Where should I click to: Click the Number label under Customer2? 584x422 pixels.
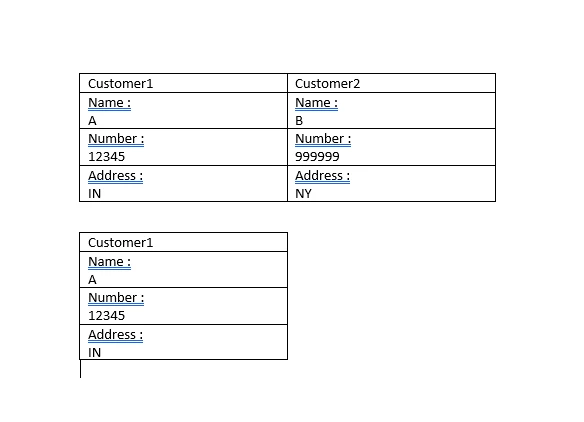323,139
